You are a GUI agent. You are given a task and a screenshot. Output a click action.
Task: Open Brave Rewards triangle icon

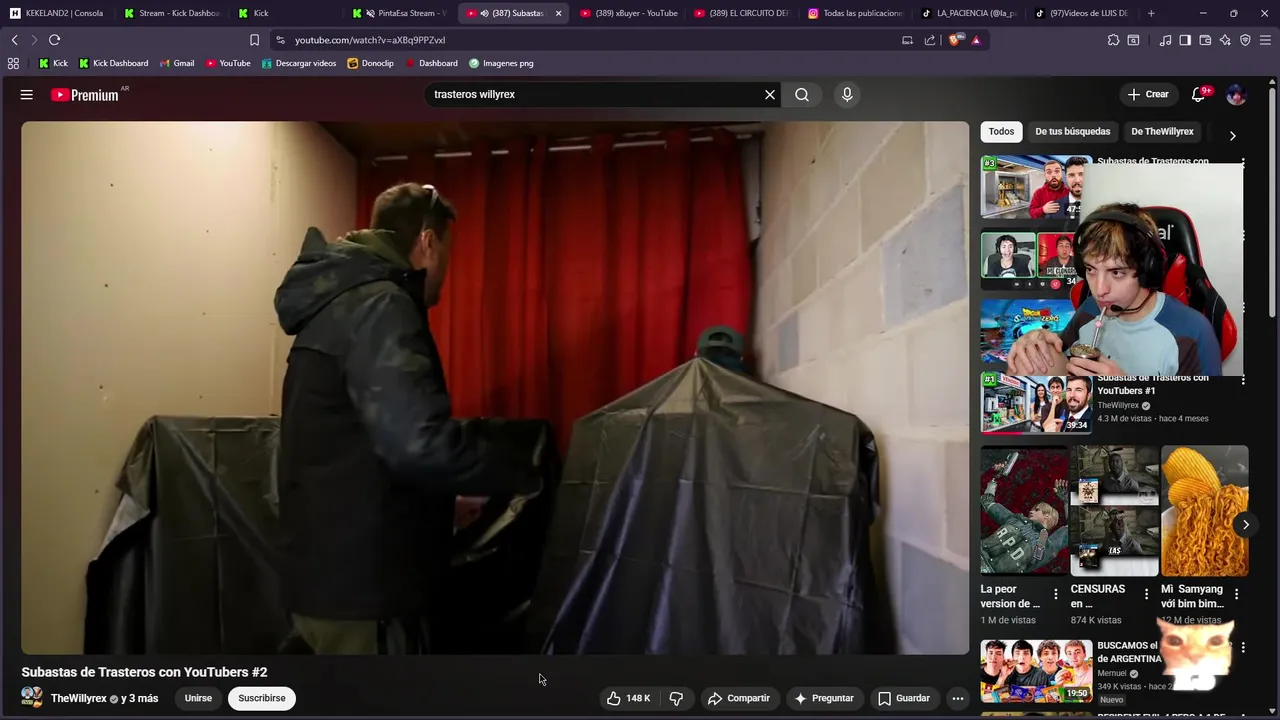point(976,40)
